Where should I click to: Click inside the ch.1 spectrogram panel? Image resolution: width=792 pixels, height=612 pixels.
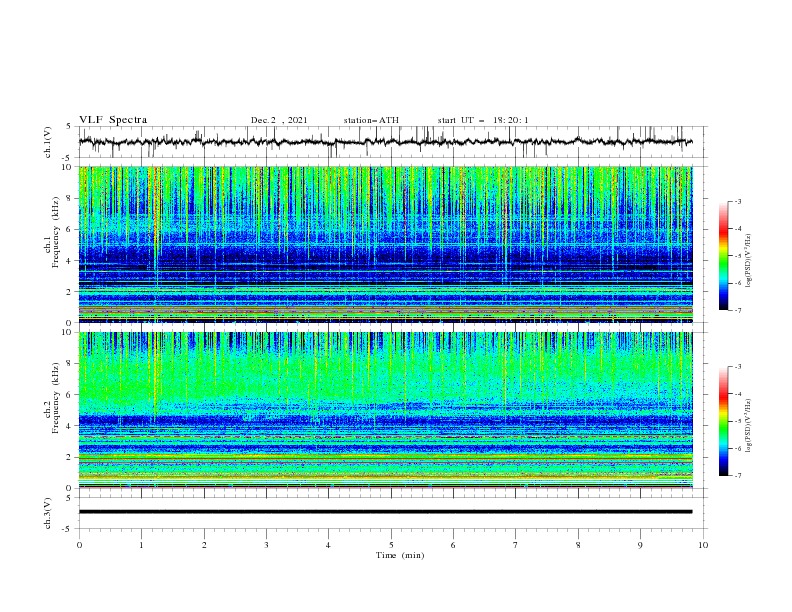coord(386,244)
